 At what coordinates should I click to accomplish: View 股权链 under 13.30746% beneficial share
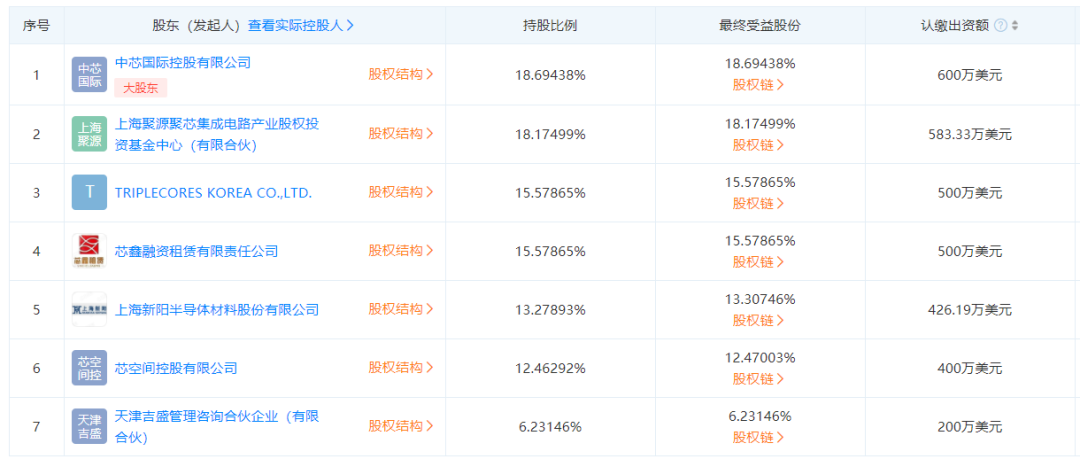(x=759, y=320)
